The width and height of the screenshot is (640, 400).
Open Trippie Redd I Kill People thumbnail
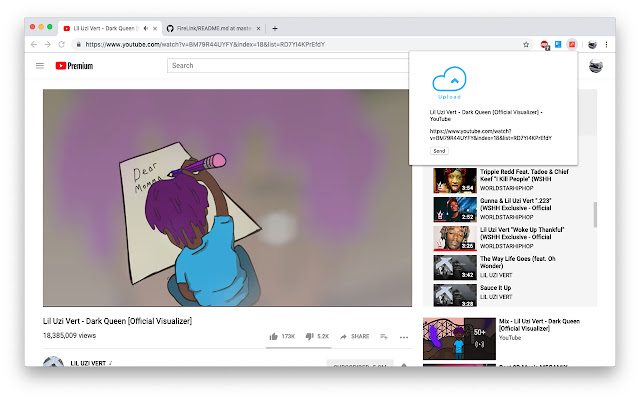[x=455, y=180]
